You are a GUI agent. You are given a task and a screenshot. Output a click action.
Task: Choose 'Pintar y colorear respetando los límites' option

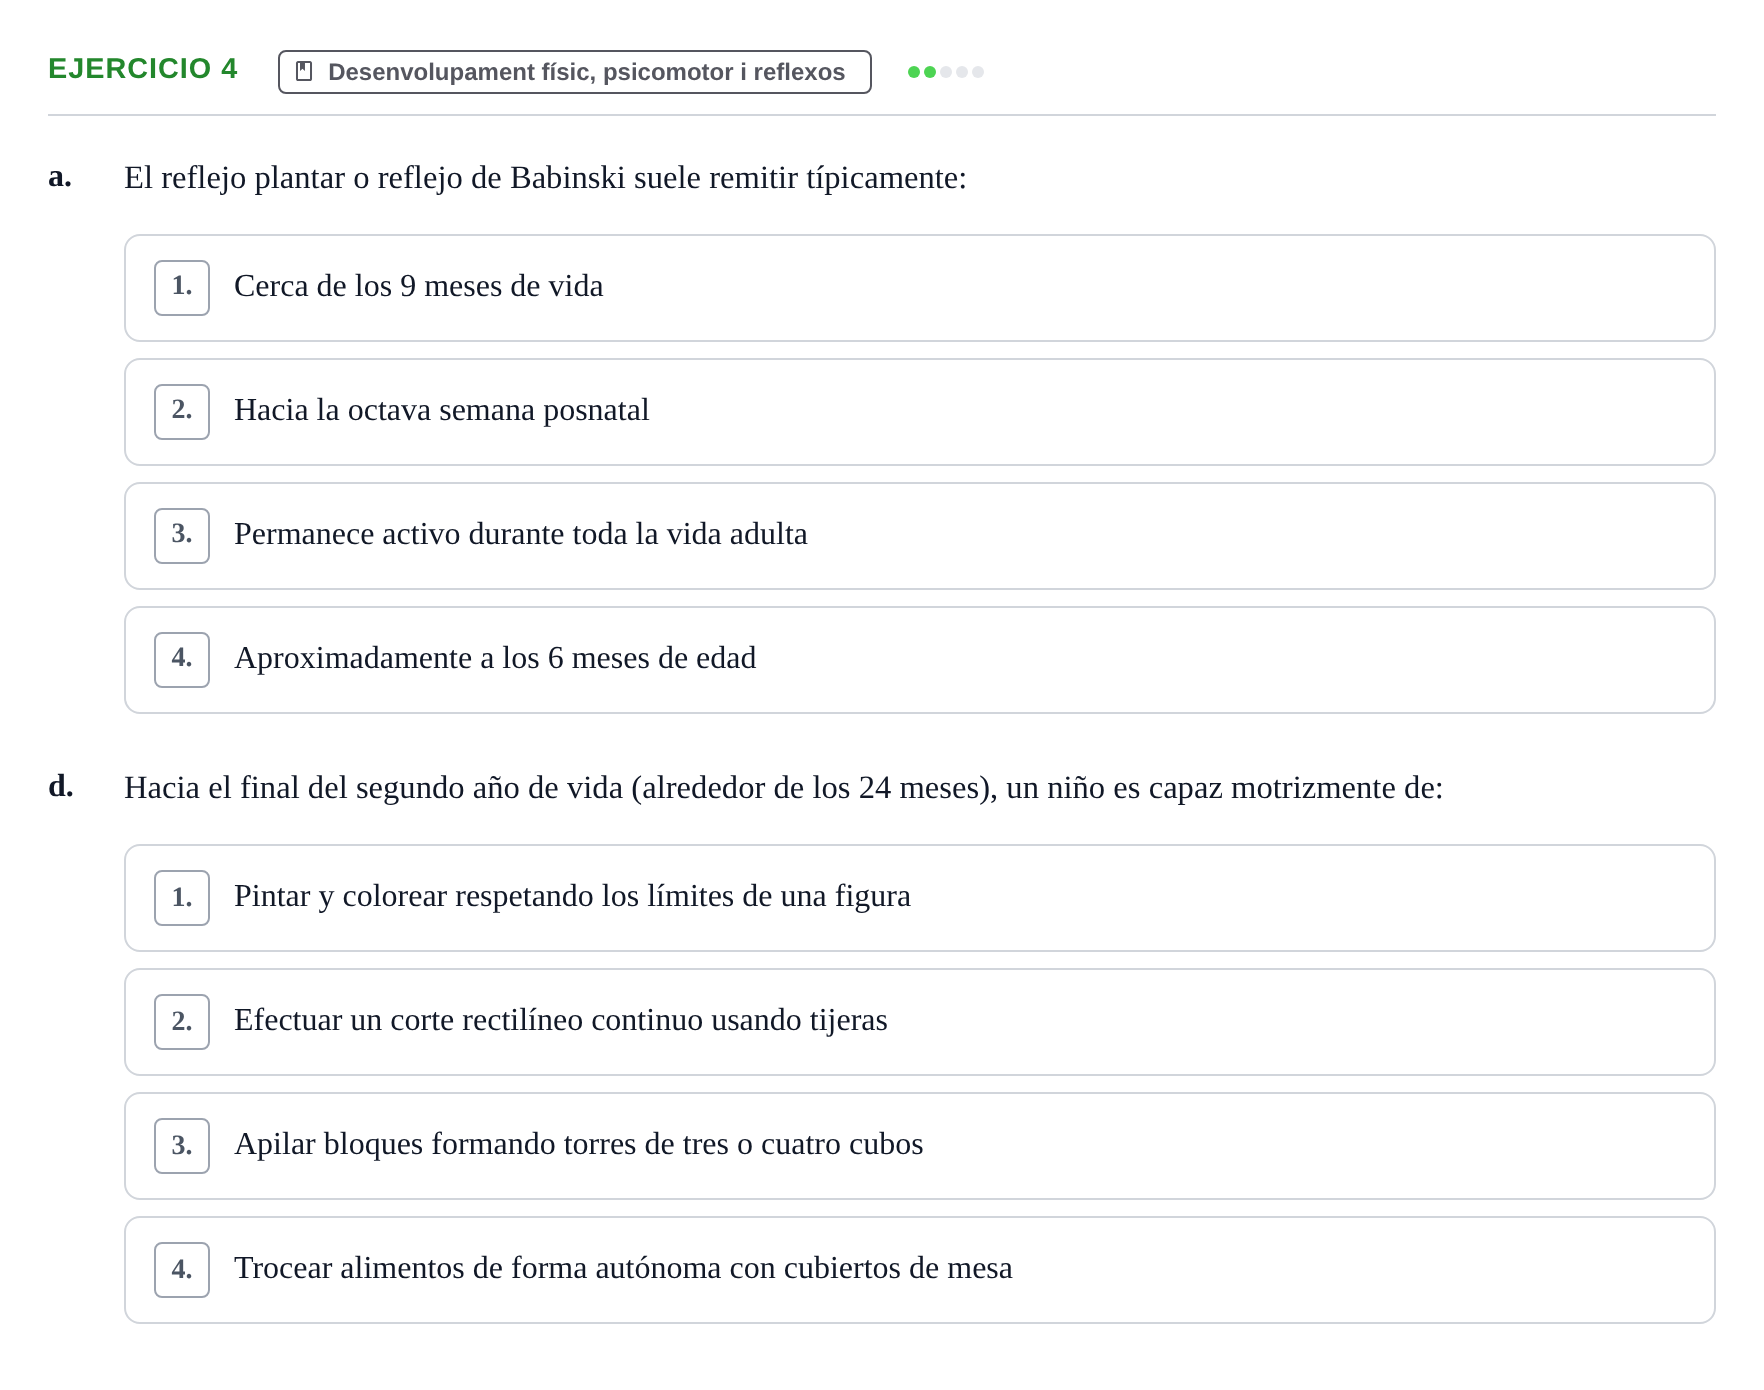[x=920, y=898]
